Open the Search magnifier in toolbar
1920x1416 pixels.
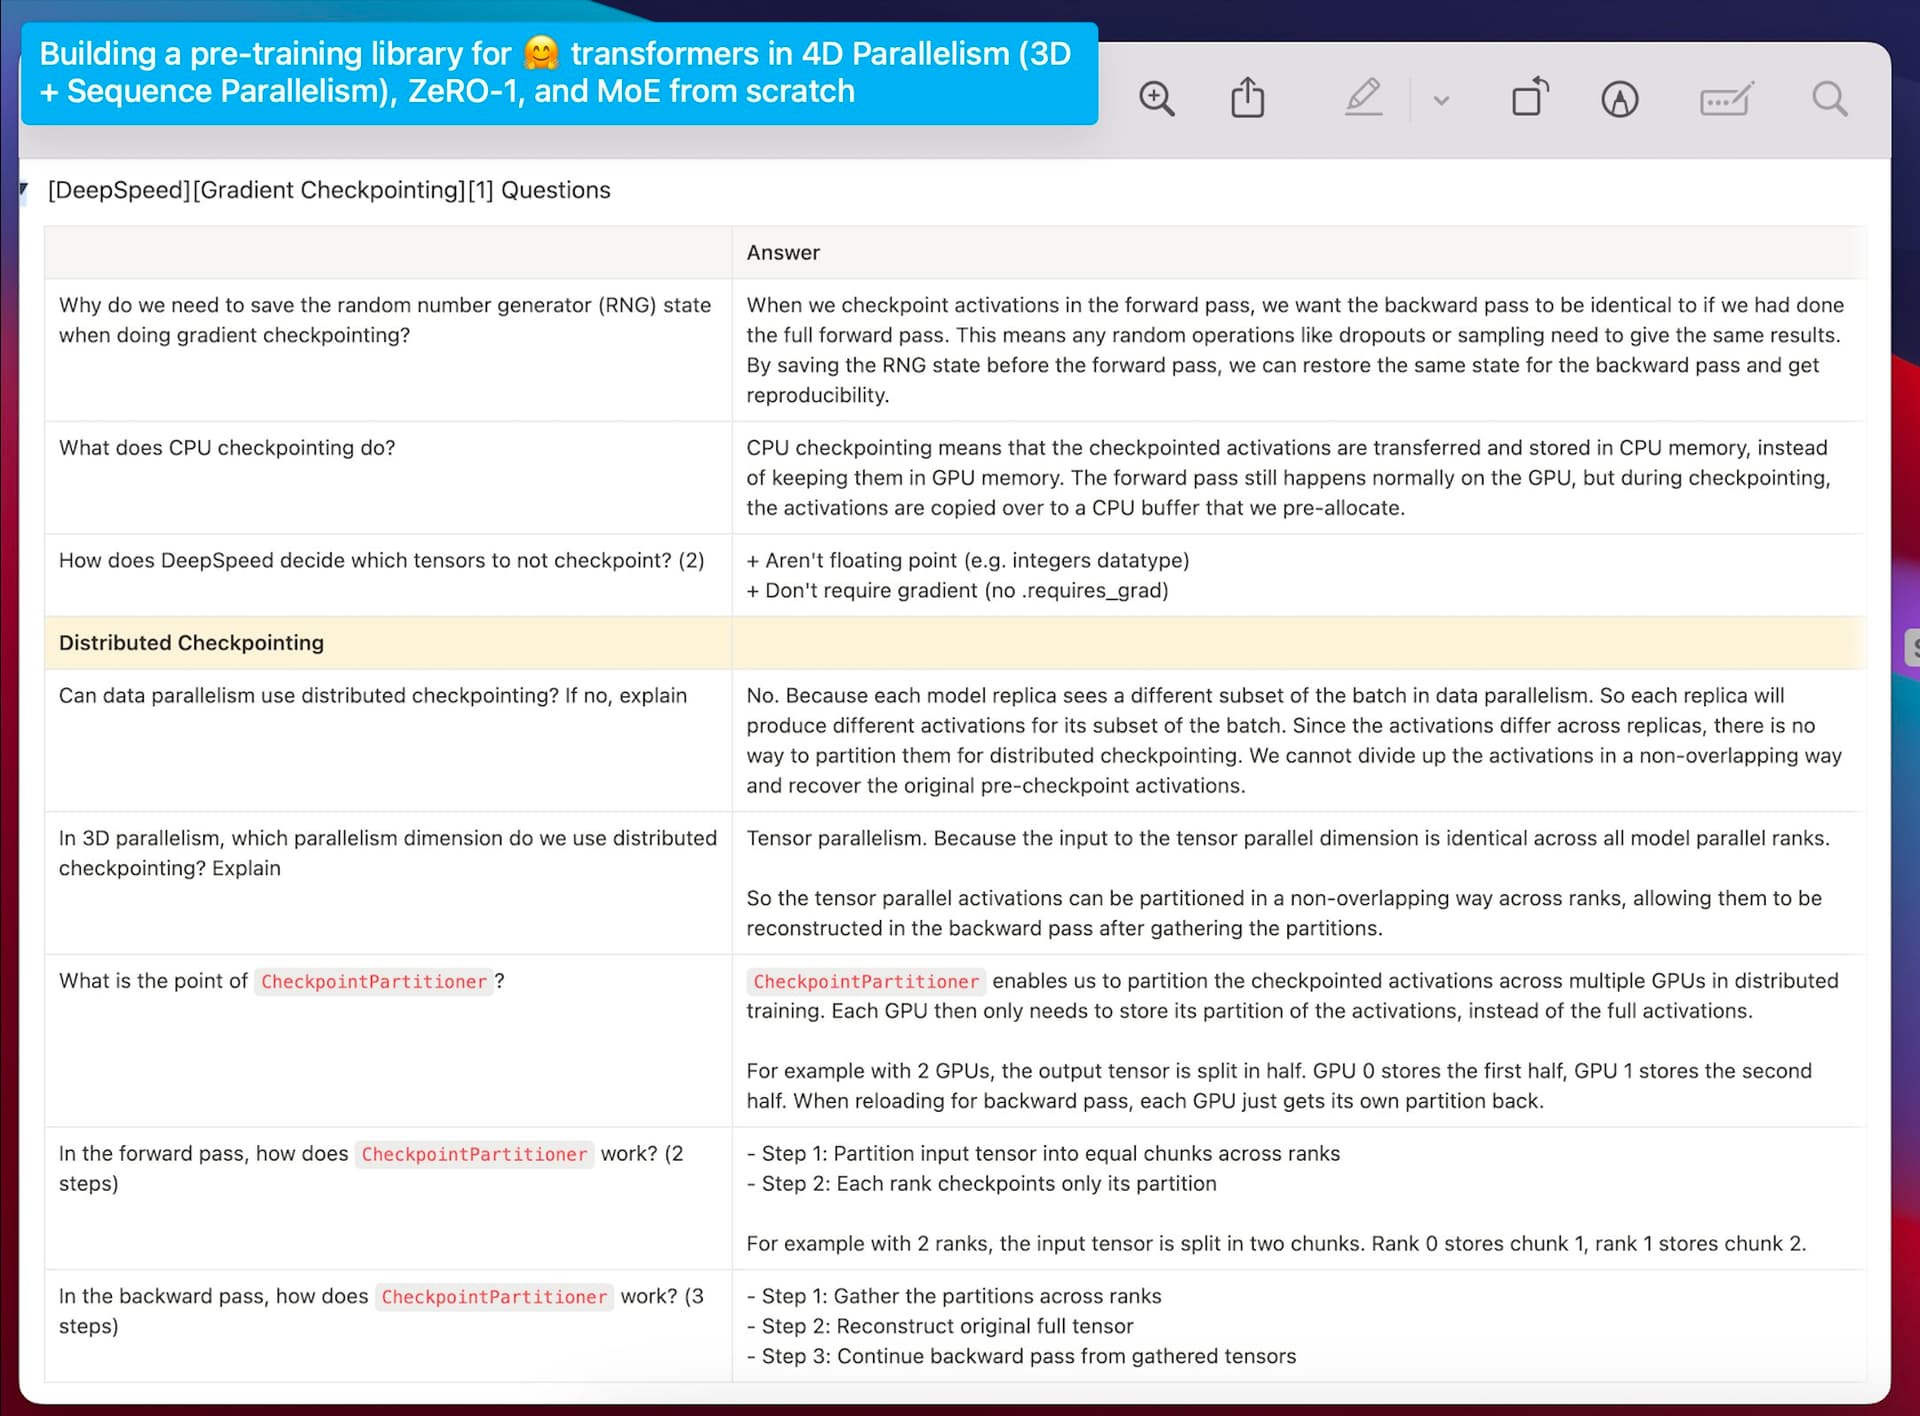1829,99
